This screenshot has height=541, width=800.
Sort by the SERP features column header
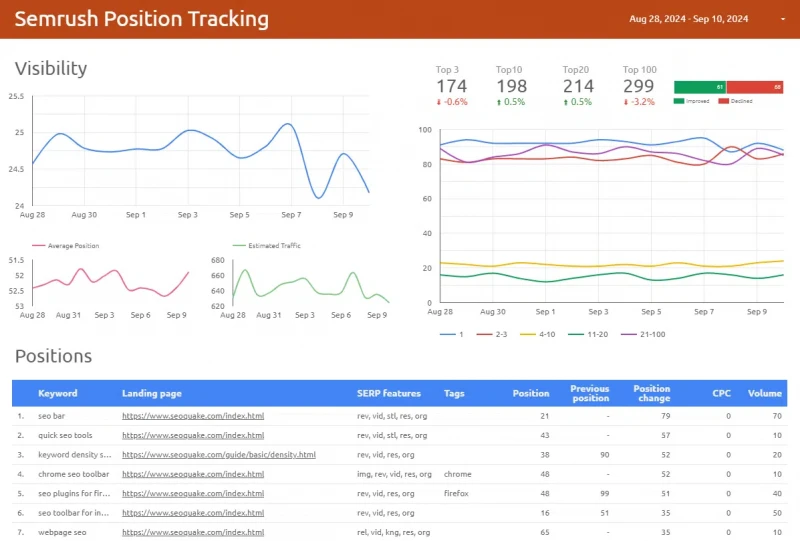tap(389, 394)
